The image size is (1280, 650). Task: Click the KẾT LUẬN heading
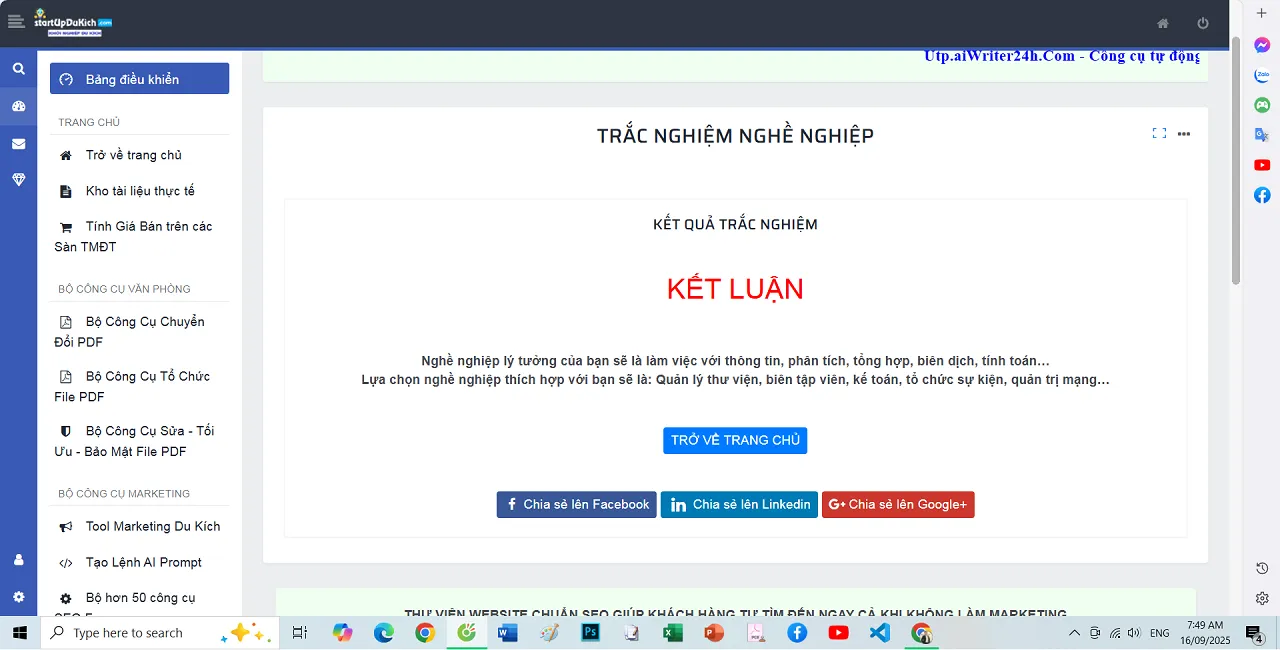[735, 289]
